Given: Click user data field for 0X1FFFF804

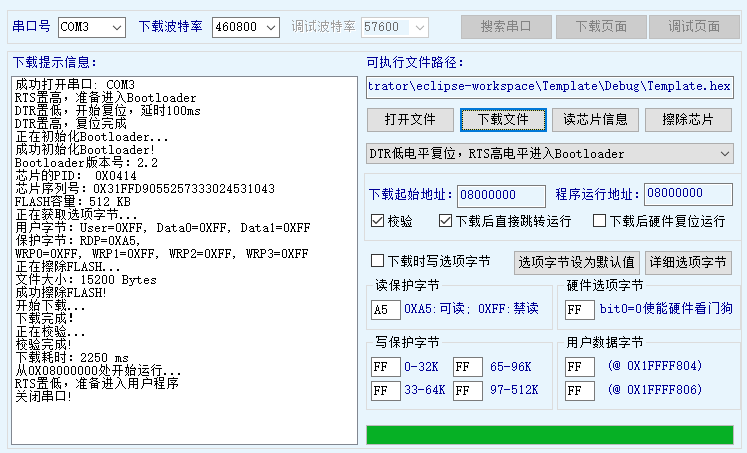Looking at the screenshot, I should [580, 367].
